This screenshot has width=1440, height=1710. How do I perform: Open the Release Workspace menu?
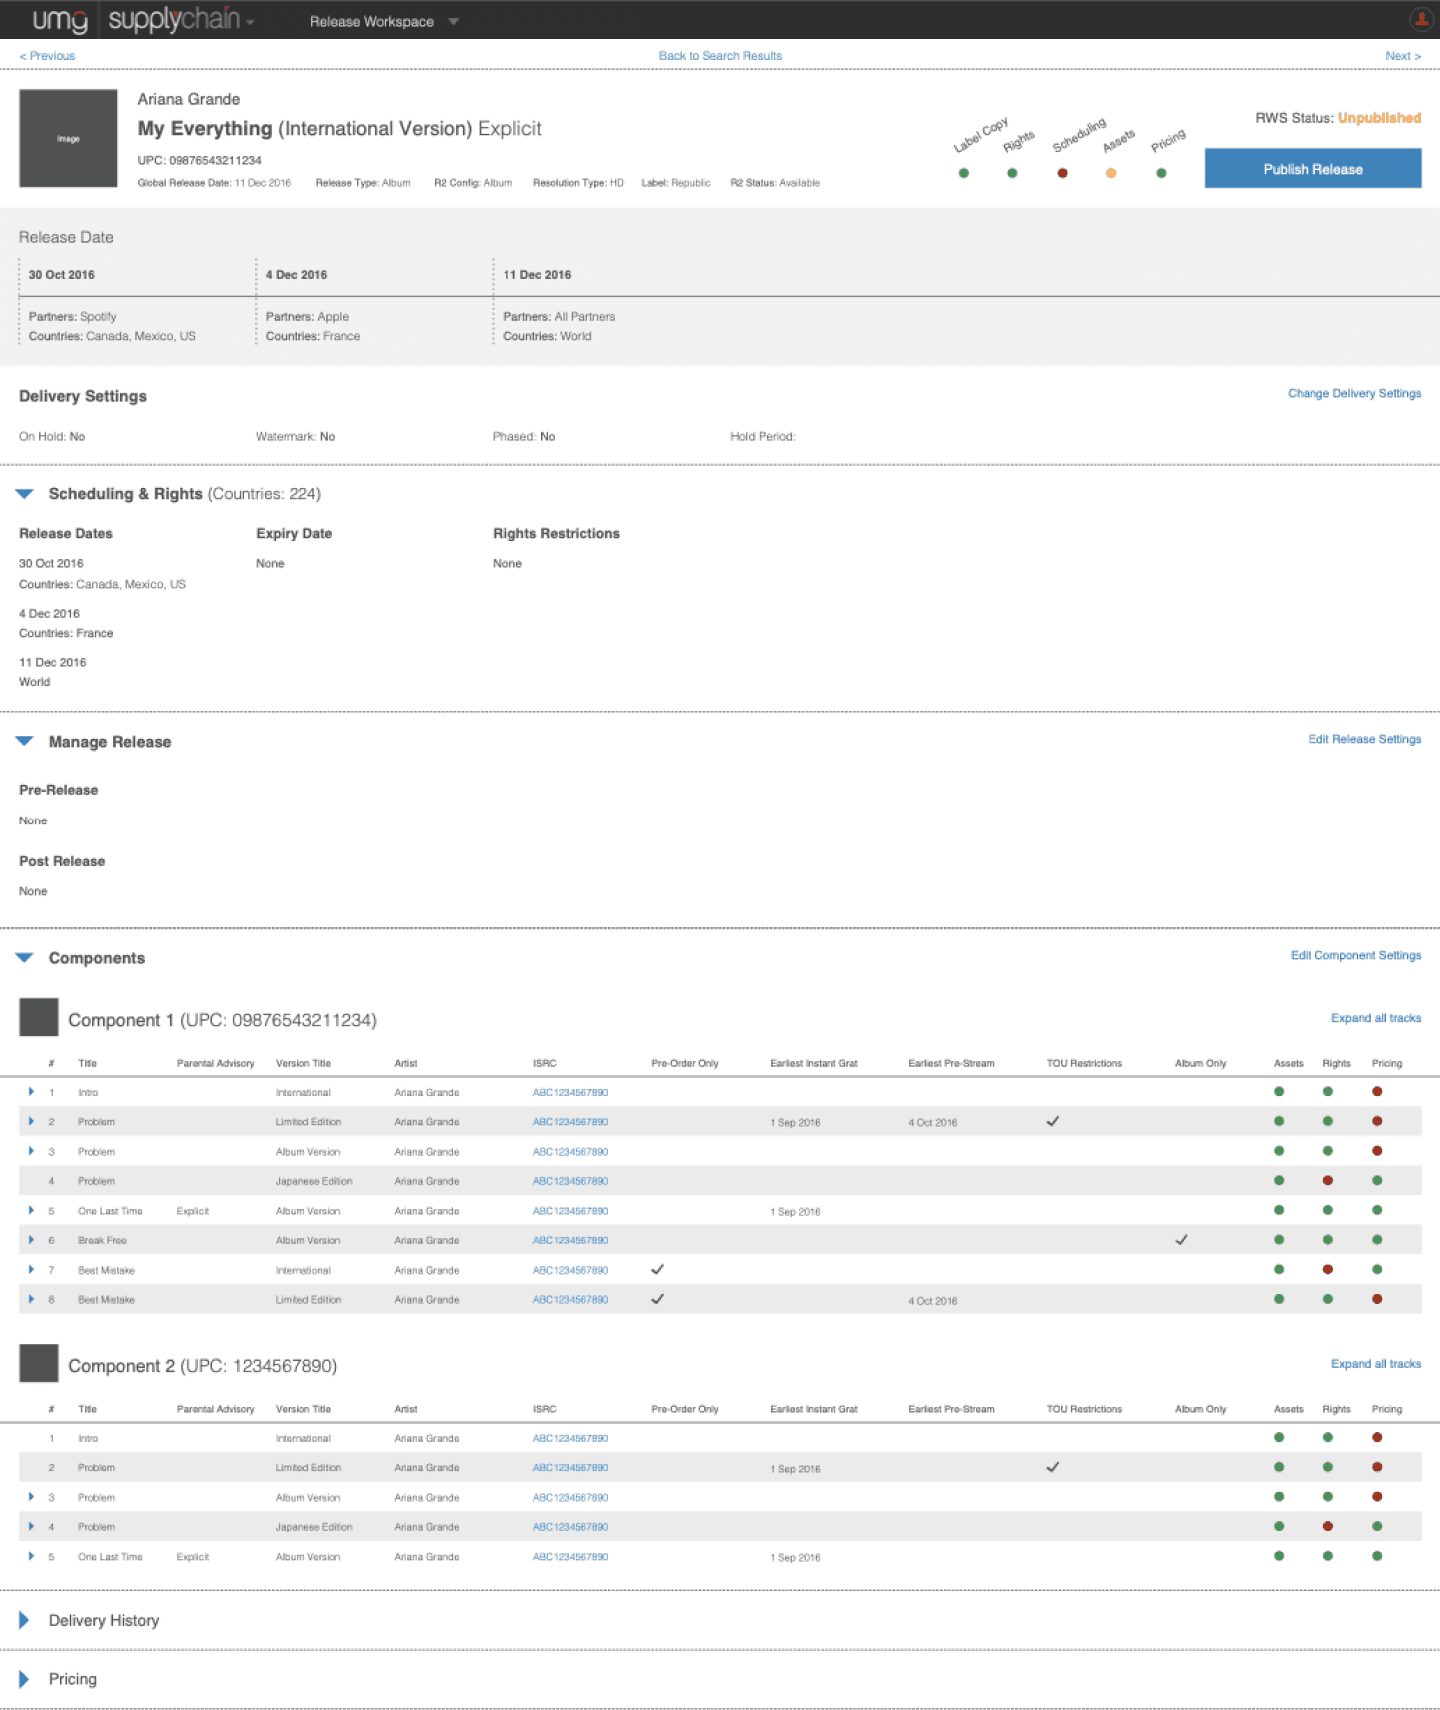(x=383, y=21)
